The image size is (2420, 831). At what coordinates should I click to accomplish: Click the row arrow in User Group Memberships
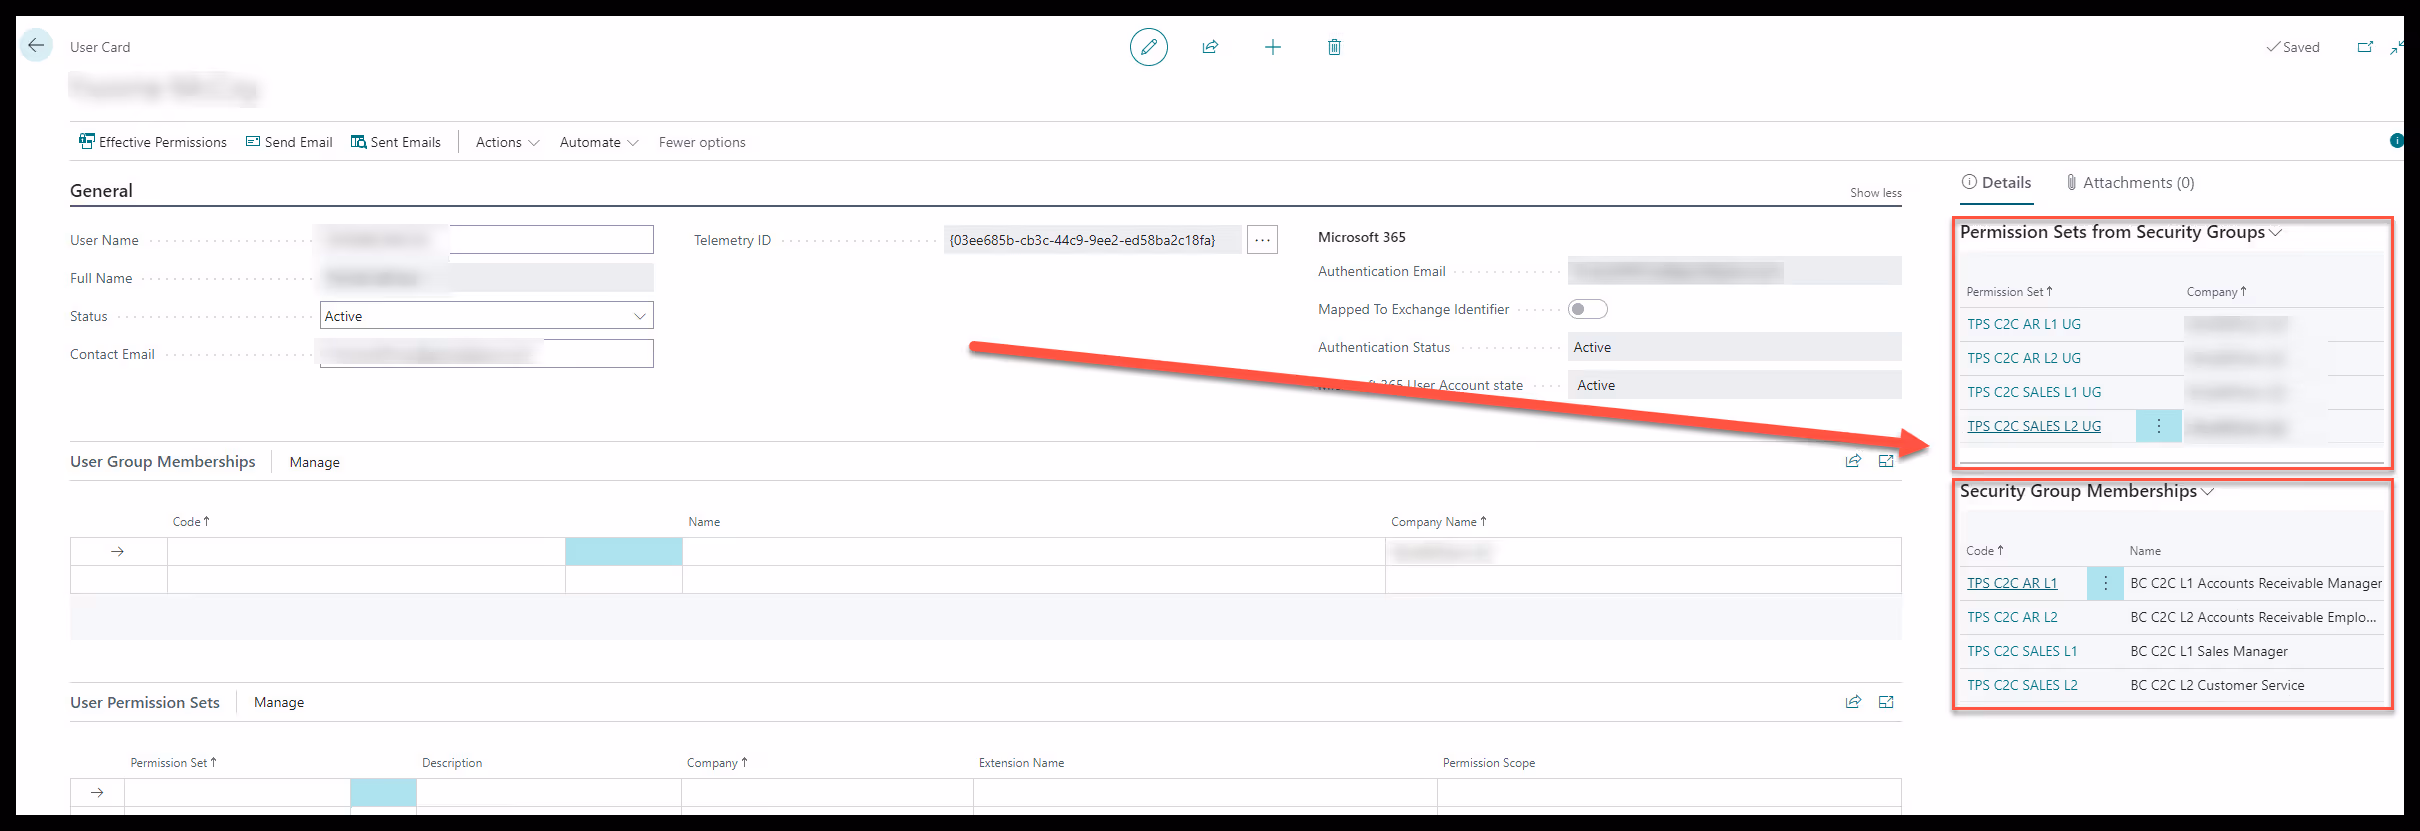pyautogui.click(x=118, y=551)
